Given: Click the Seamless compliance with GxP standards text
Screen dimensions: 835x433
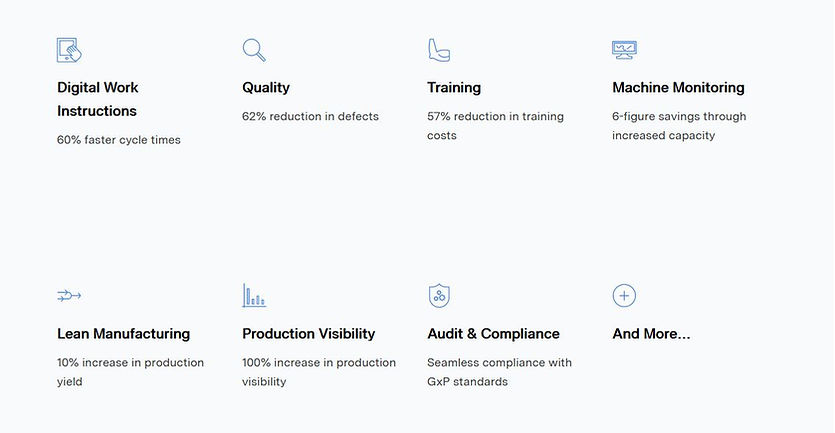Looking at the screenshot, I should click(499, 372).
